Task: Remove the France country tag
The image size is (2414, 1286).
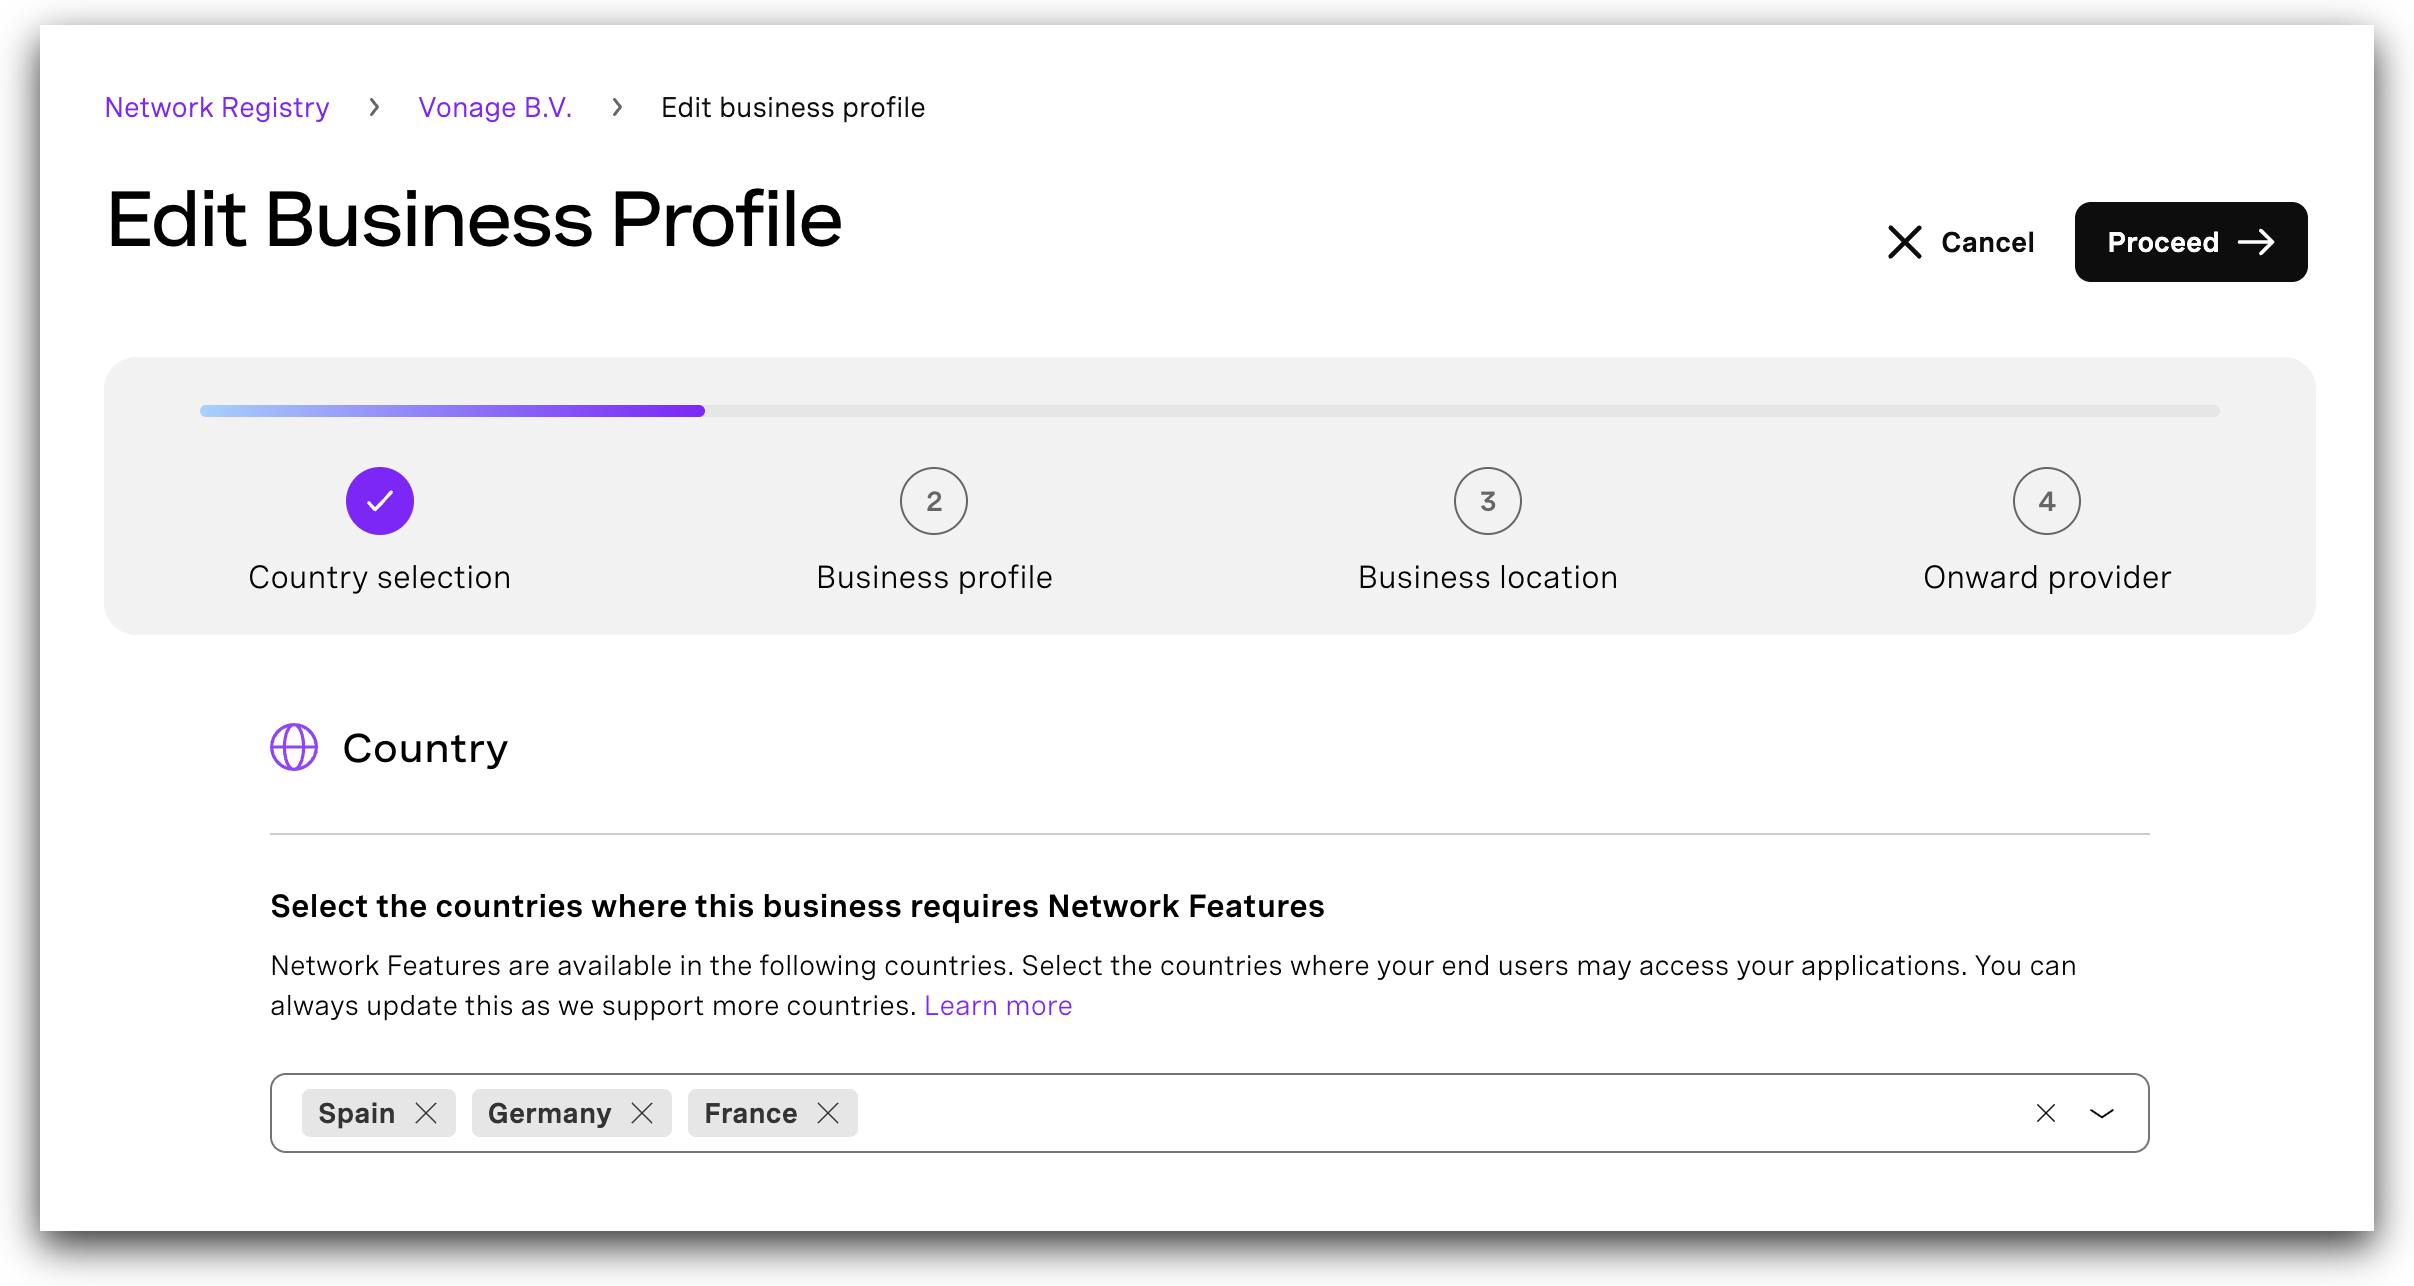Action: pos(828,1112)
